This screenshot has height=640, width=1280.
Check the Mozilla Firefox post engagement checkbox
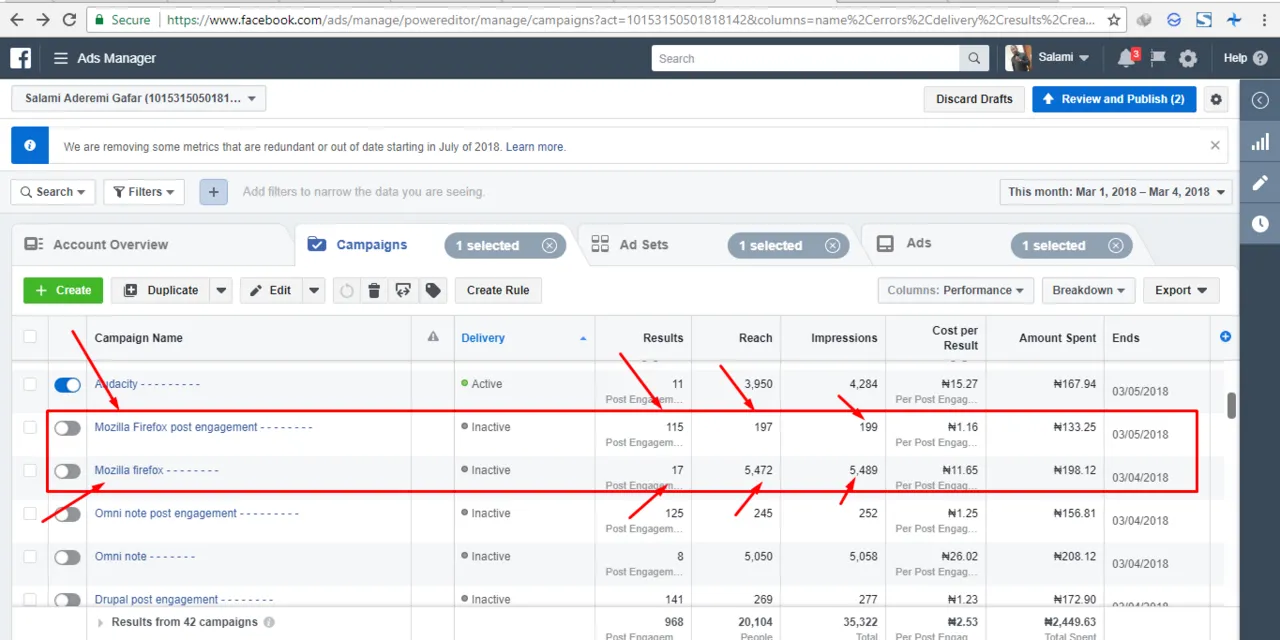(x=30, y=427)
